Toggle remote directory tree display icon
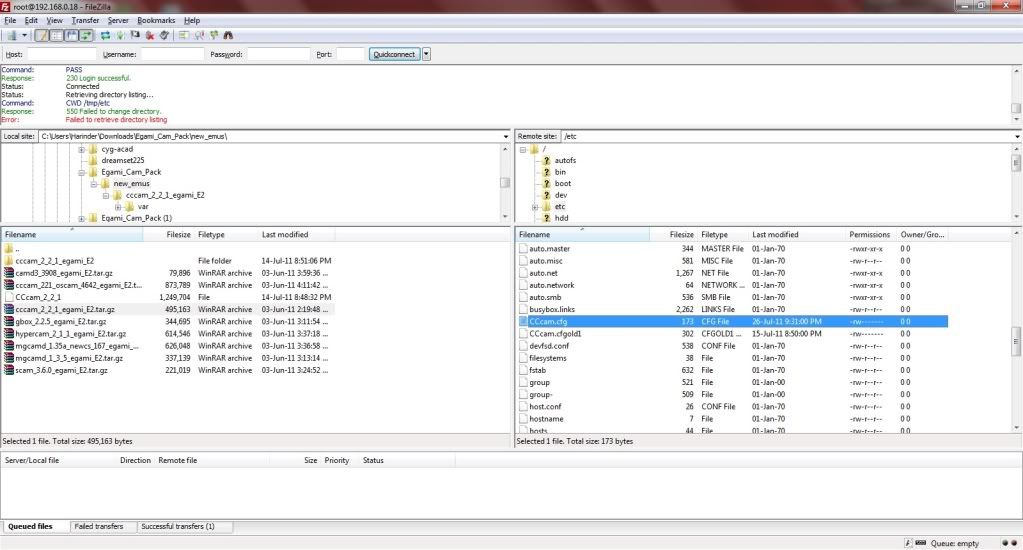The height and width of the screenshot is (550, 1023). (71, 35)
